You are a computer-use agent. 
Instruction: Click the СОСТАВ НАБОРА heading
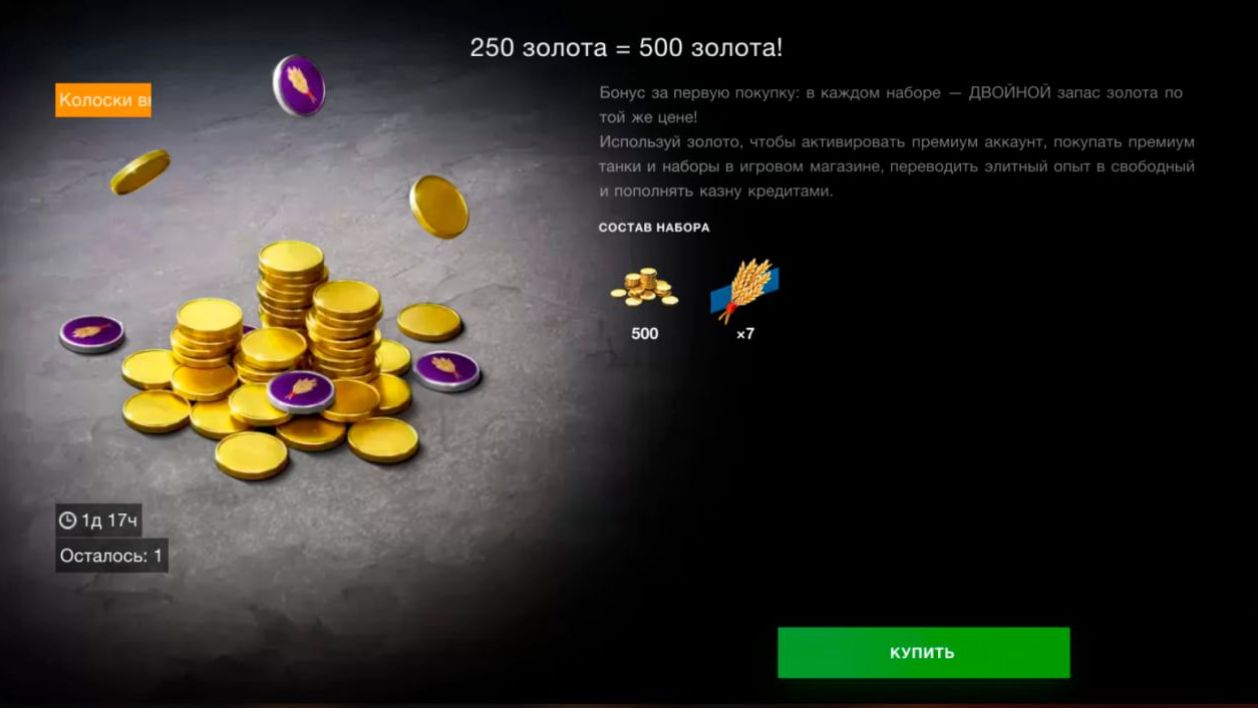coord(654,227)
